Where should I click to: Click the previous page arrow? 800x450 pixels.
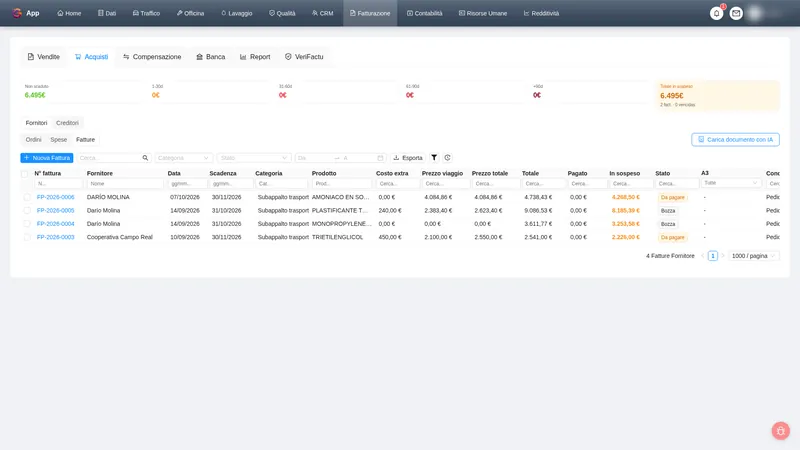pos(703,256)
